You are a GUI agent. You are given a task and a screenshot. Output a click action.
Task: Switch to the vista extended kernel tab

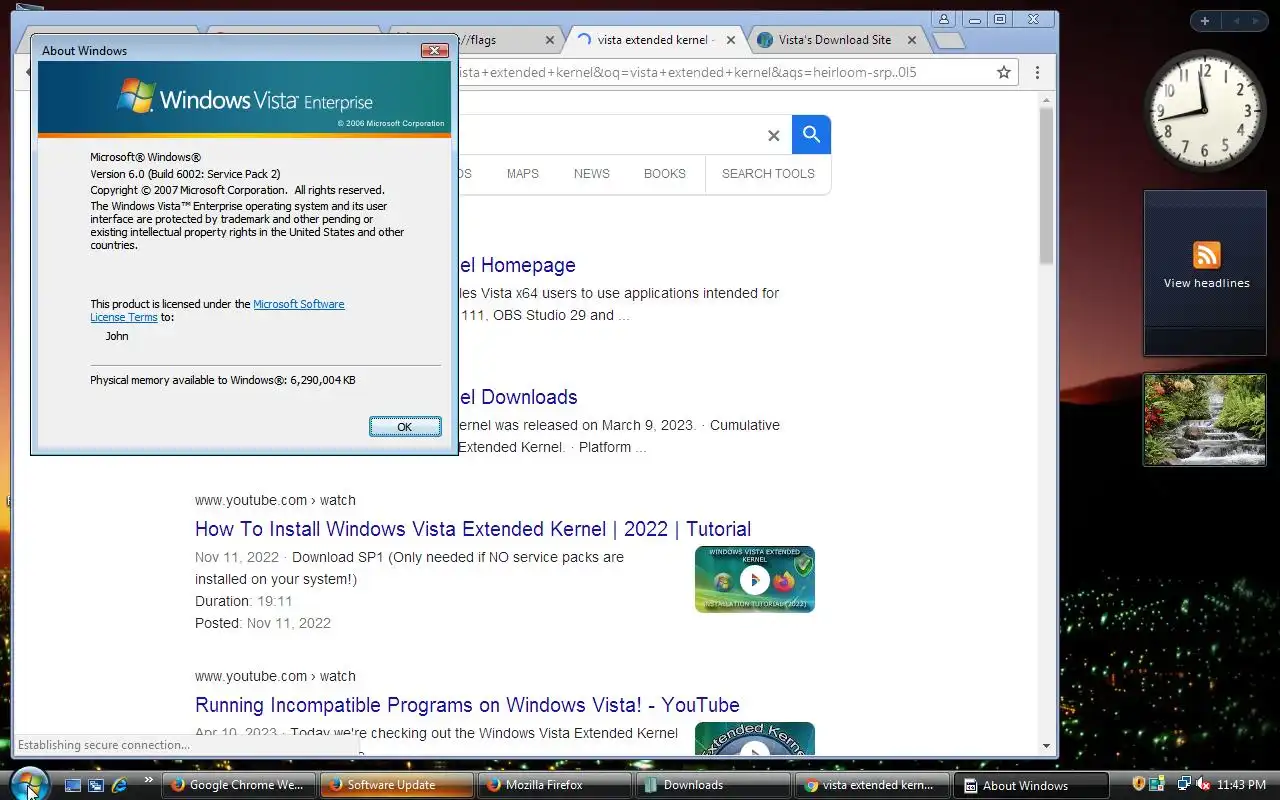pos(652,40)
